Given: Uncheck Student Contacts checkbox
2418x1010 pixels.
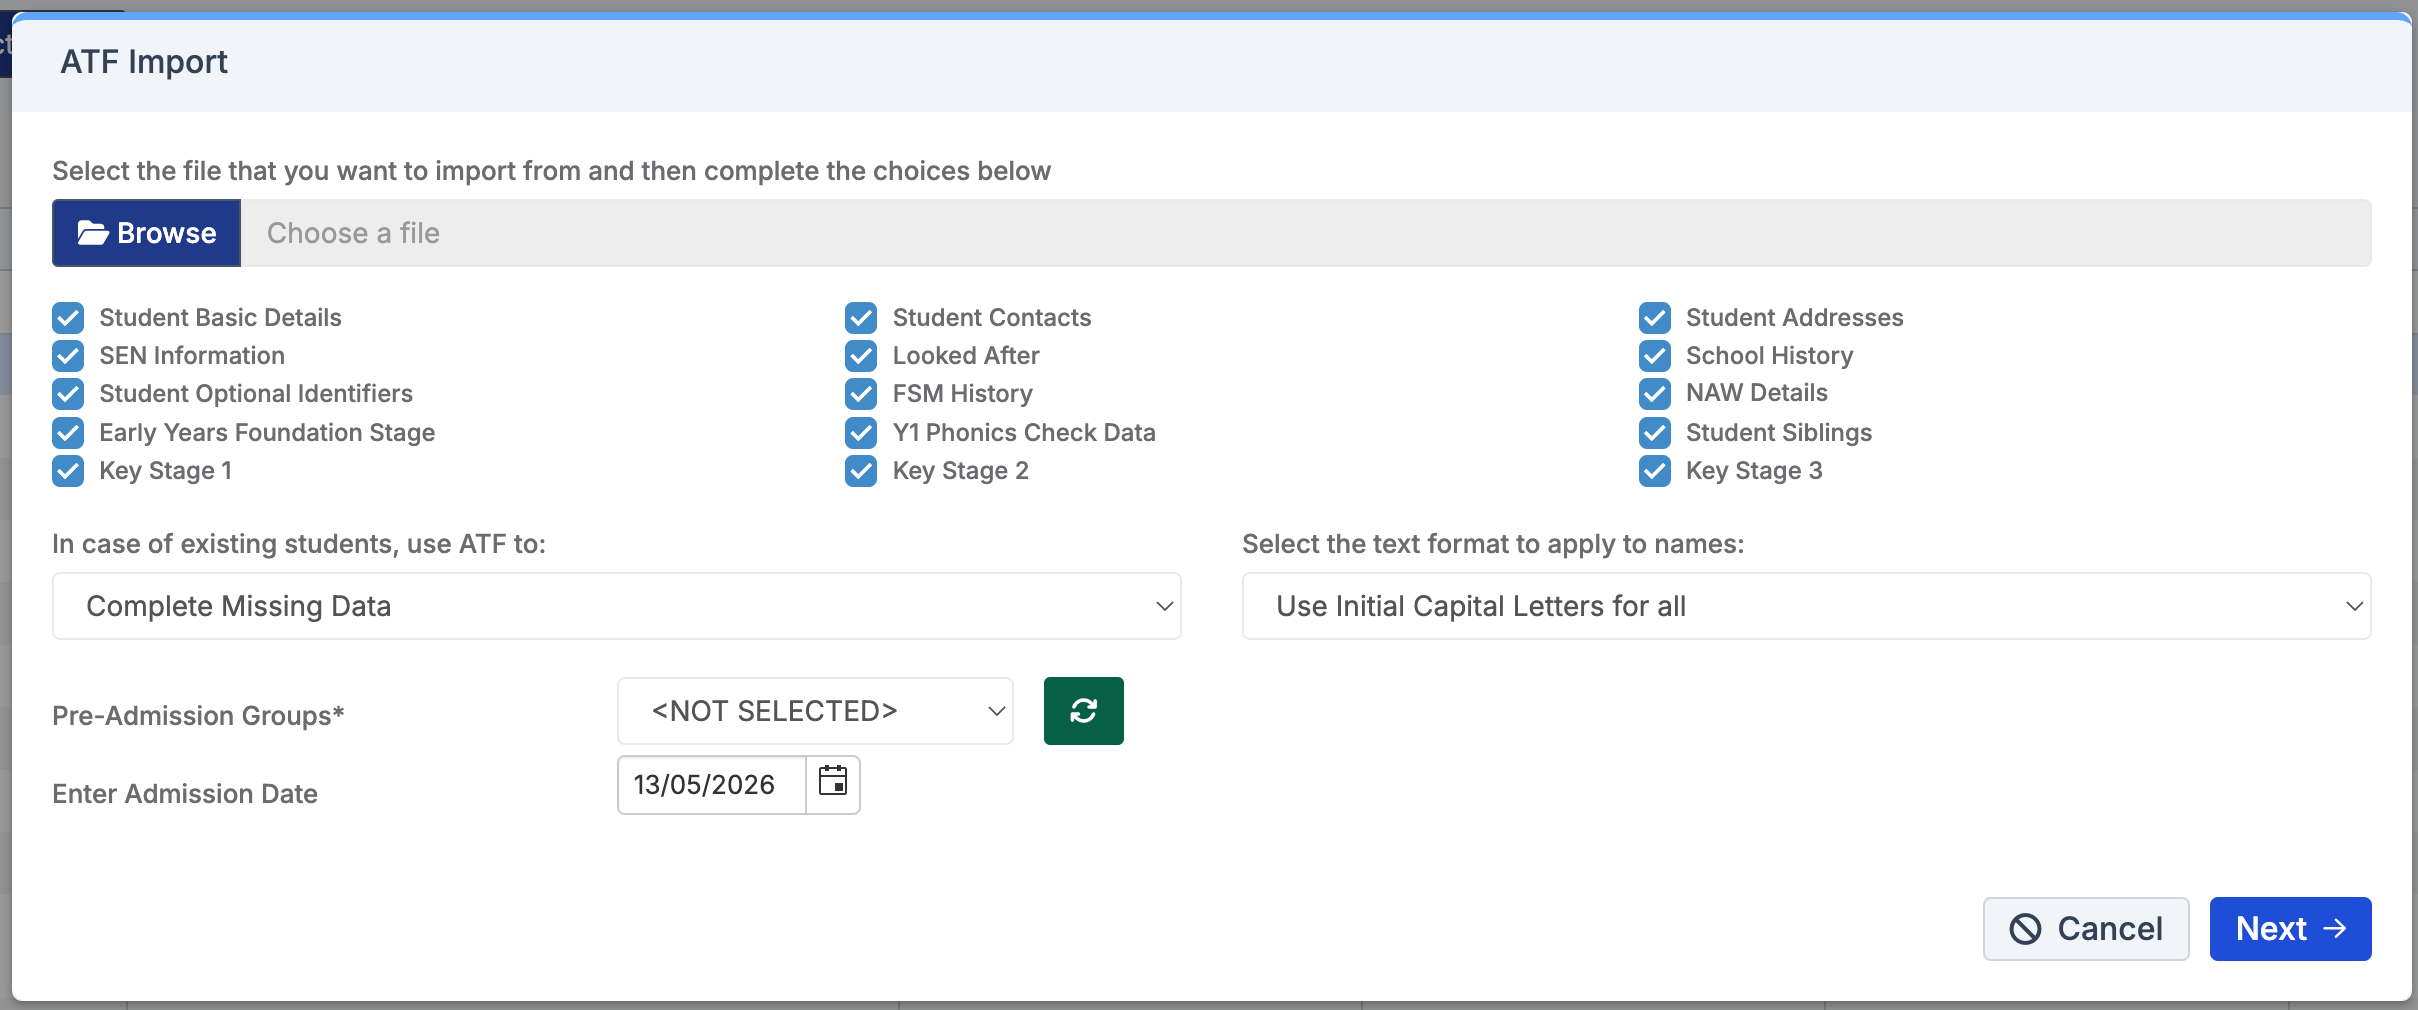Looking at the screenshot, I should tap(861, 318).
